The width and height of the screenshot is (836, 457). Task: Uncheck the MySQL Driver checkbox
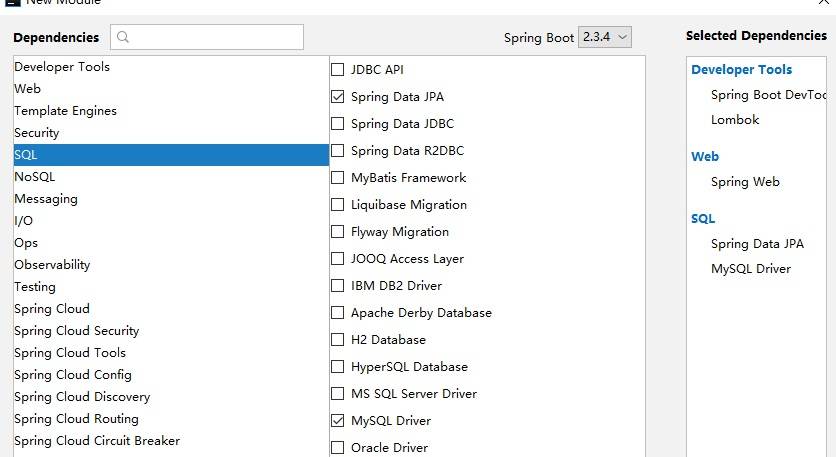point(337,421)
